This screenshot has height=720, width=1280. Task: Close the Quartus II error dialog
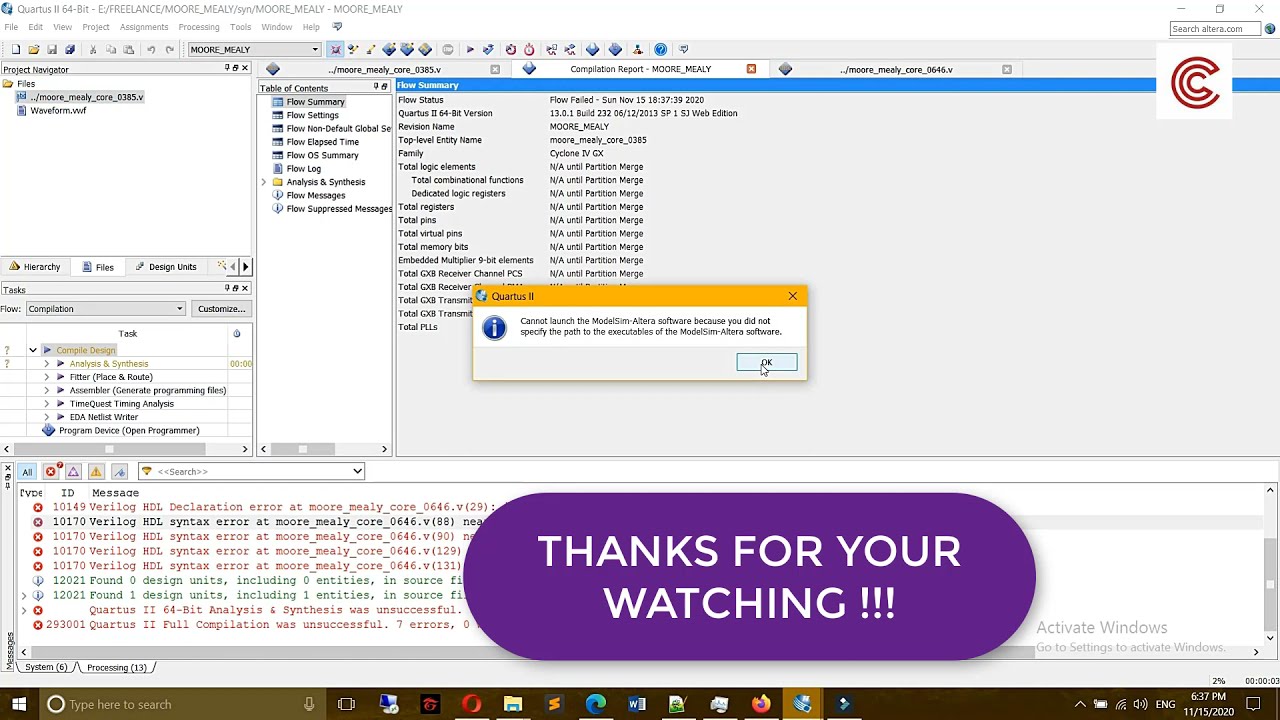[x=793, y=296]
